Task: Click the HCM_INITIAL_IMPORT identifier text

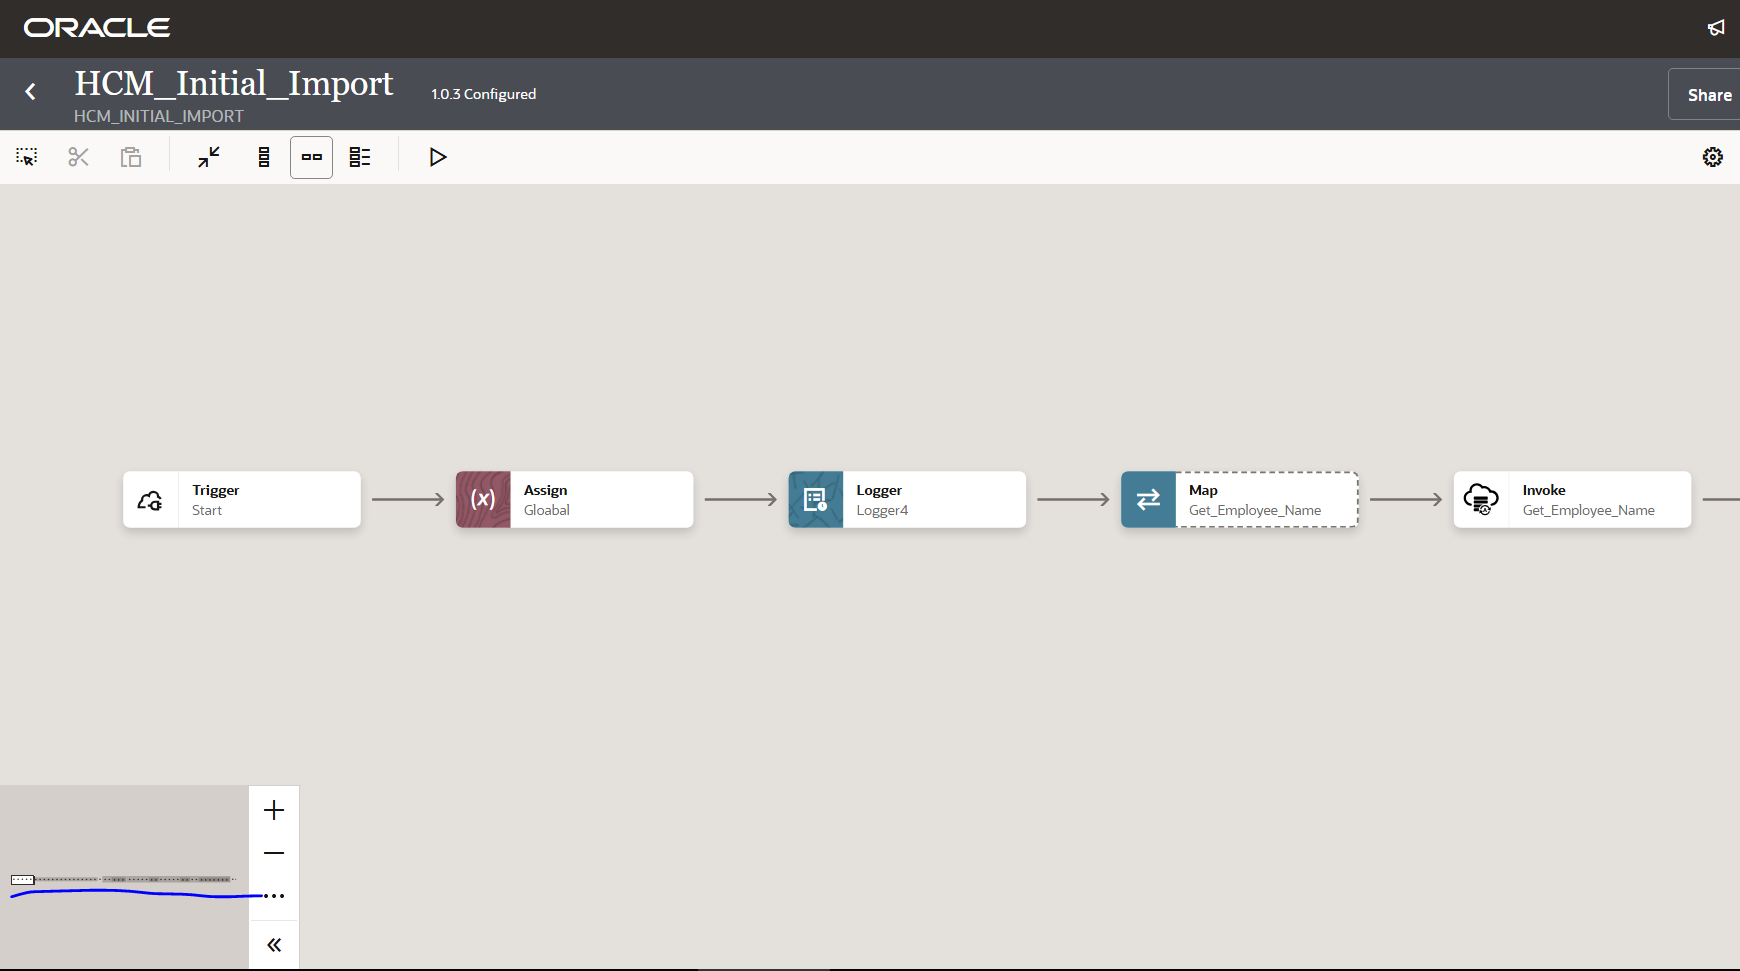Action: tap(159, 116)
